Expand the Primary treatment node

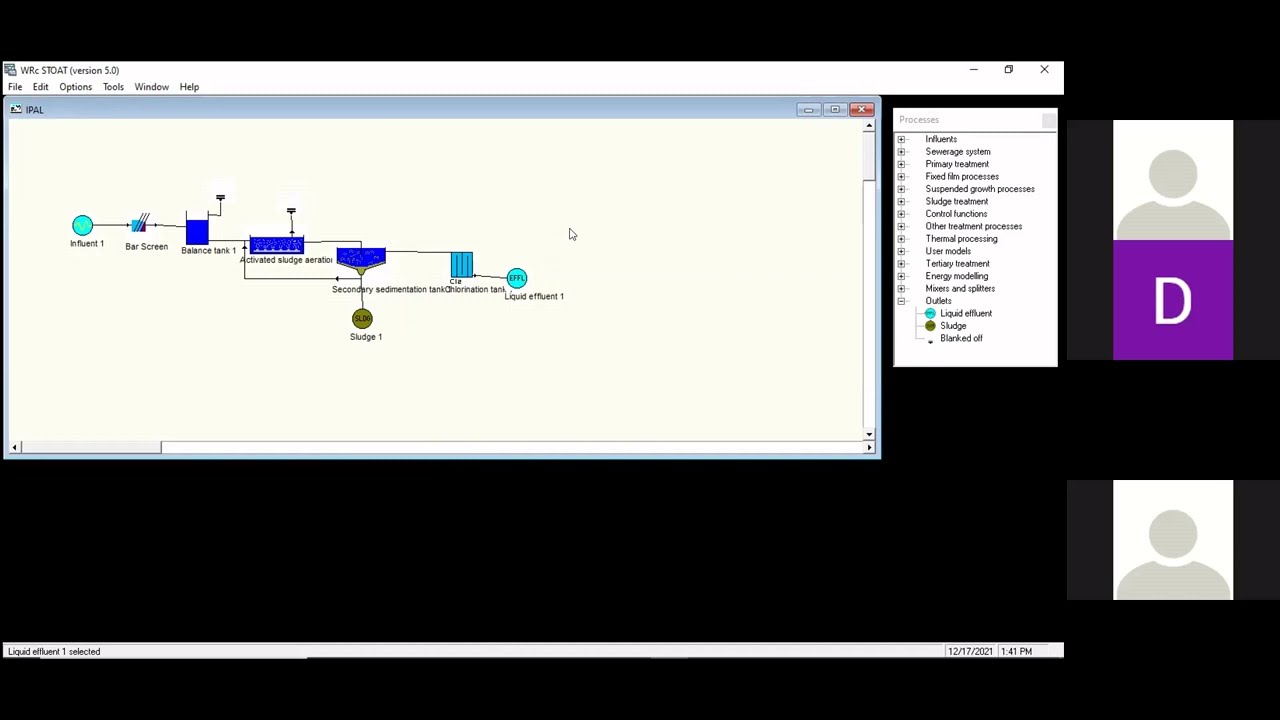[901, 164]
